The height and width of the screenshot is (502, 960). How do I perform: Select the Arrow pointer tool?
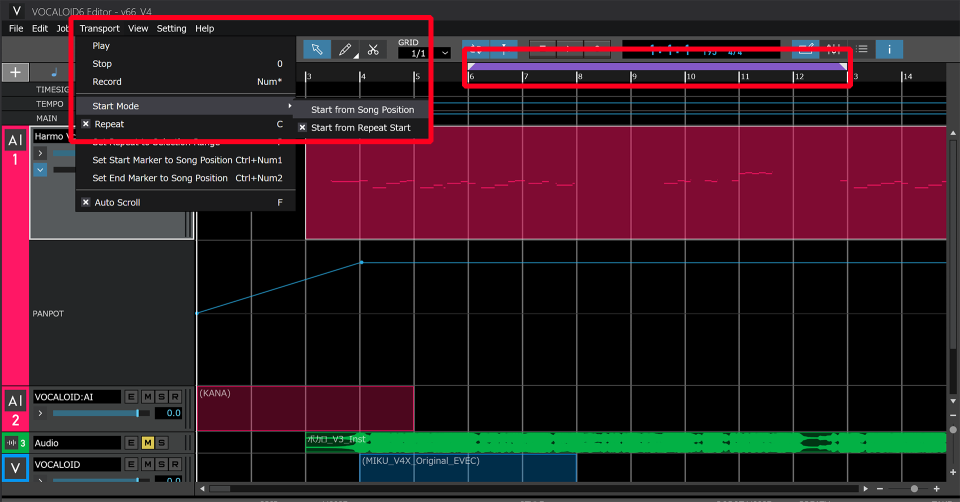[x=317, y=50]
